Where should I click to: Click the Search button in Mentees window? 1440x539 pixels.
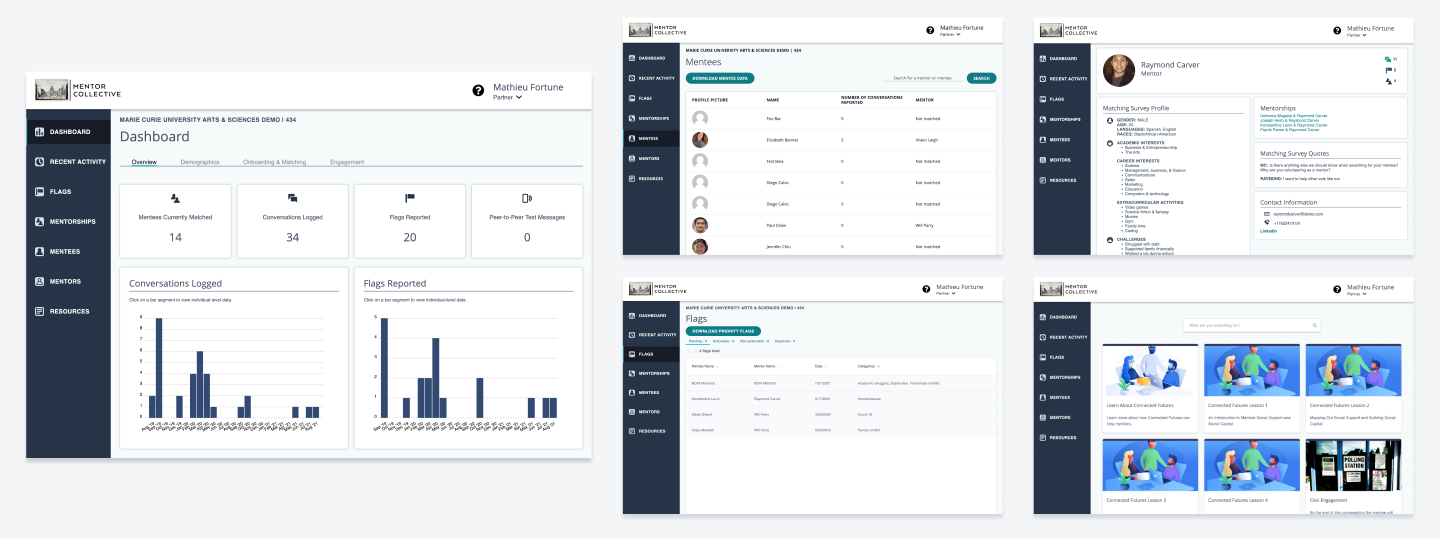[x=981, y=77]
